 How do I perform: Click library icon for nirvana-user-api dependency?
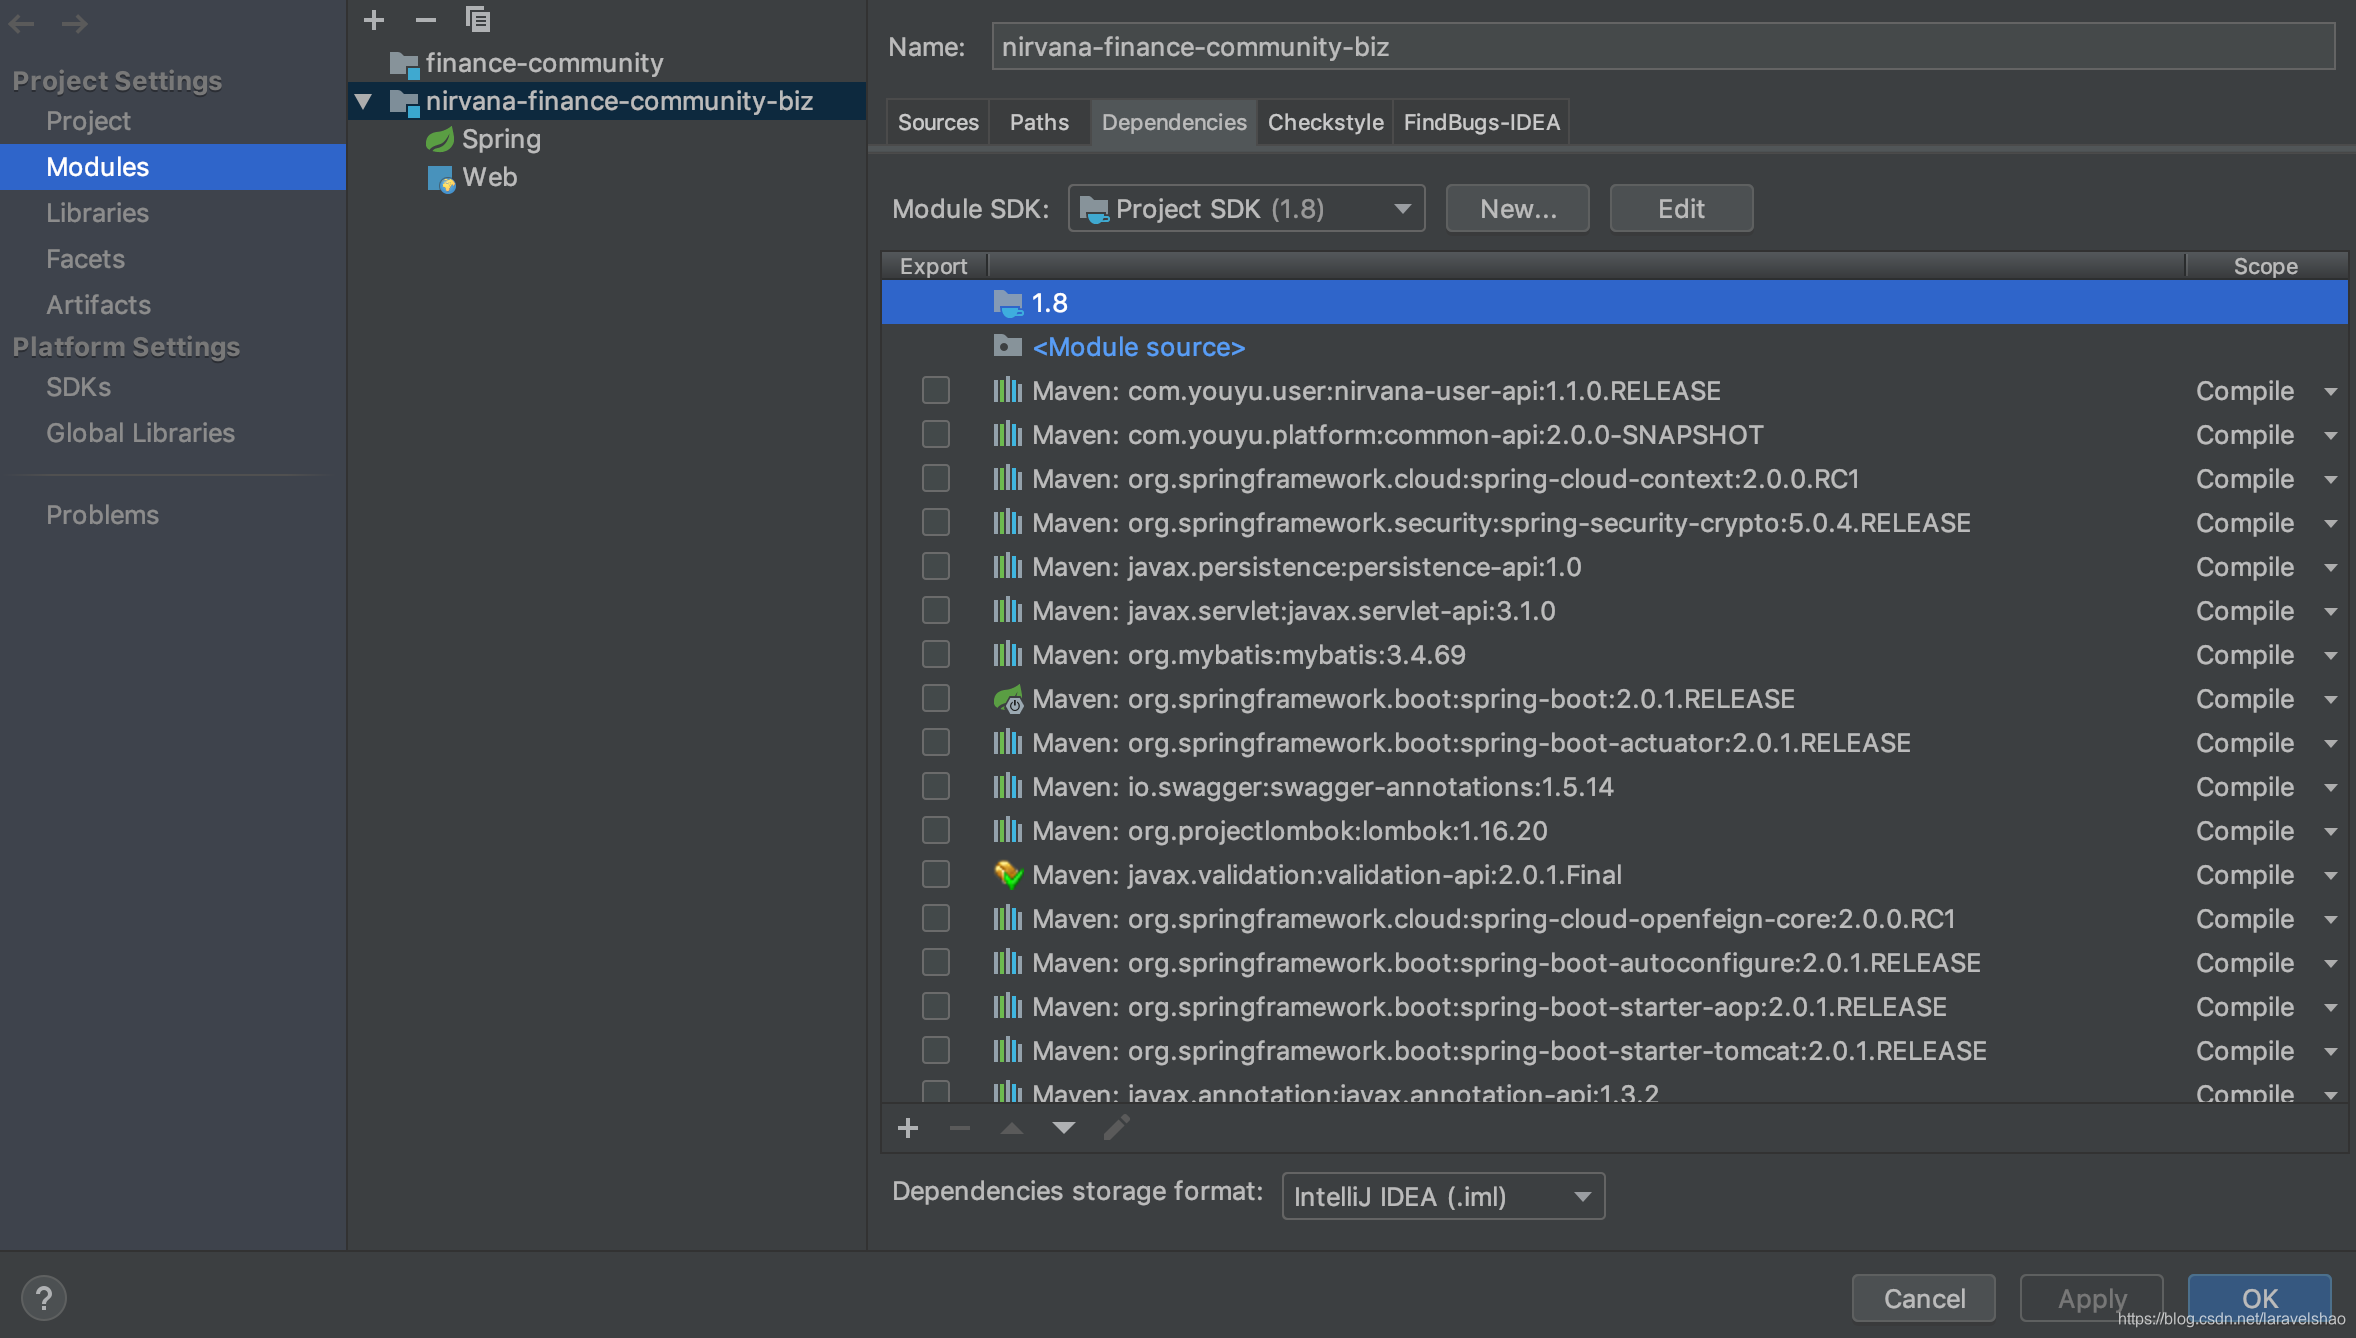tap(1008, 390)
